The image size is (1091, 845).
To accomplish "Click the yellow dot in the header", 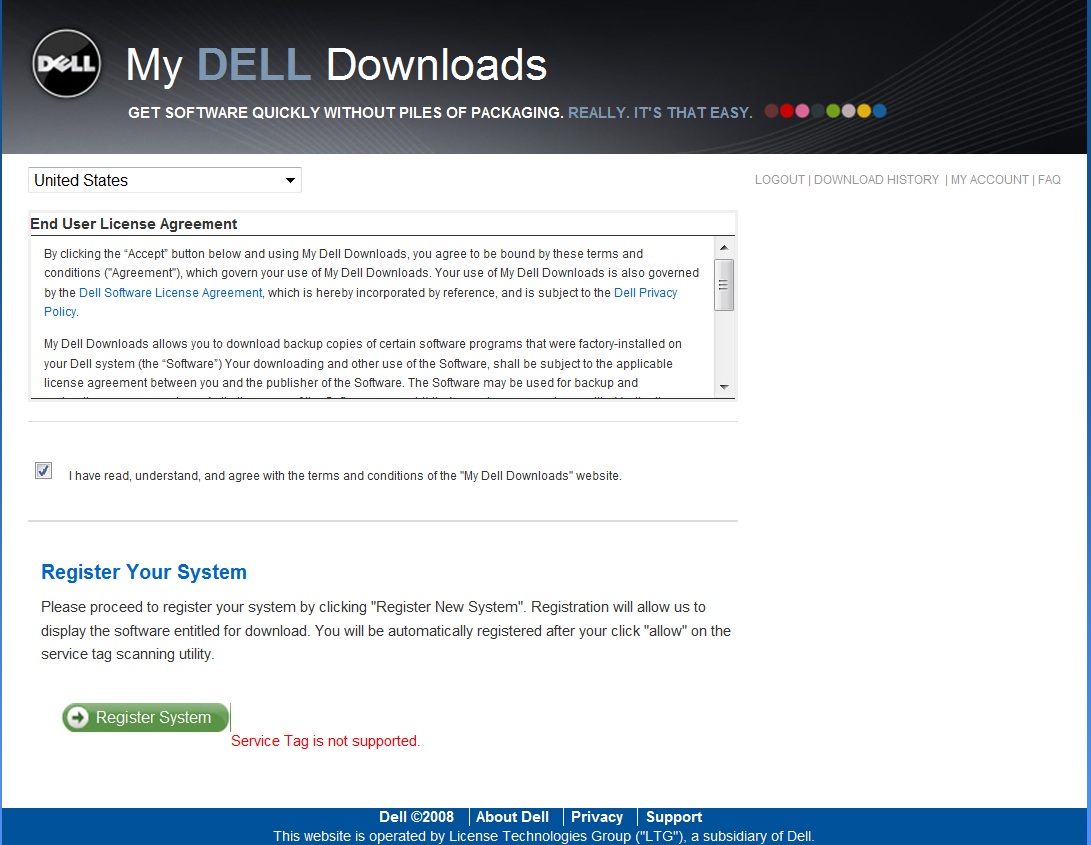I will click(x=864, y=111).
